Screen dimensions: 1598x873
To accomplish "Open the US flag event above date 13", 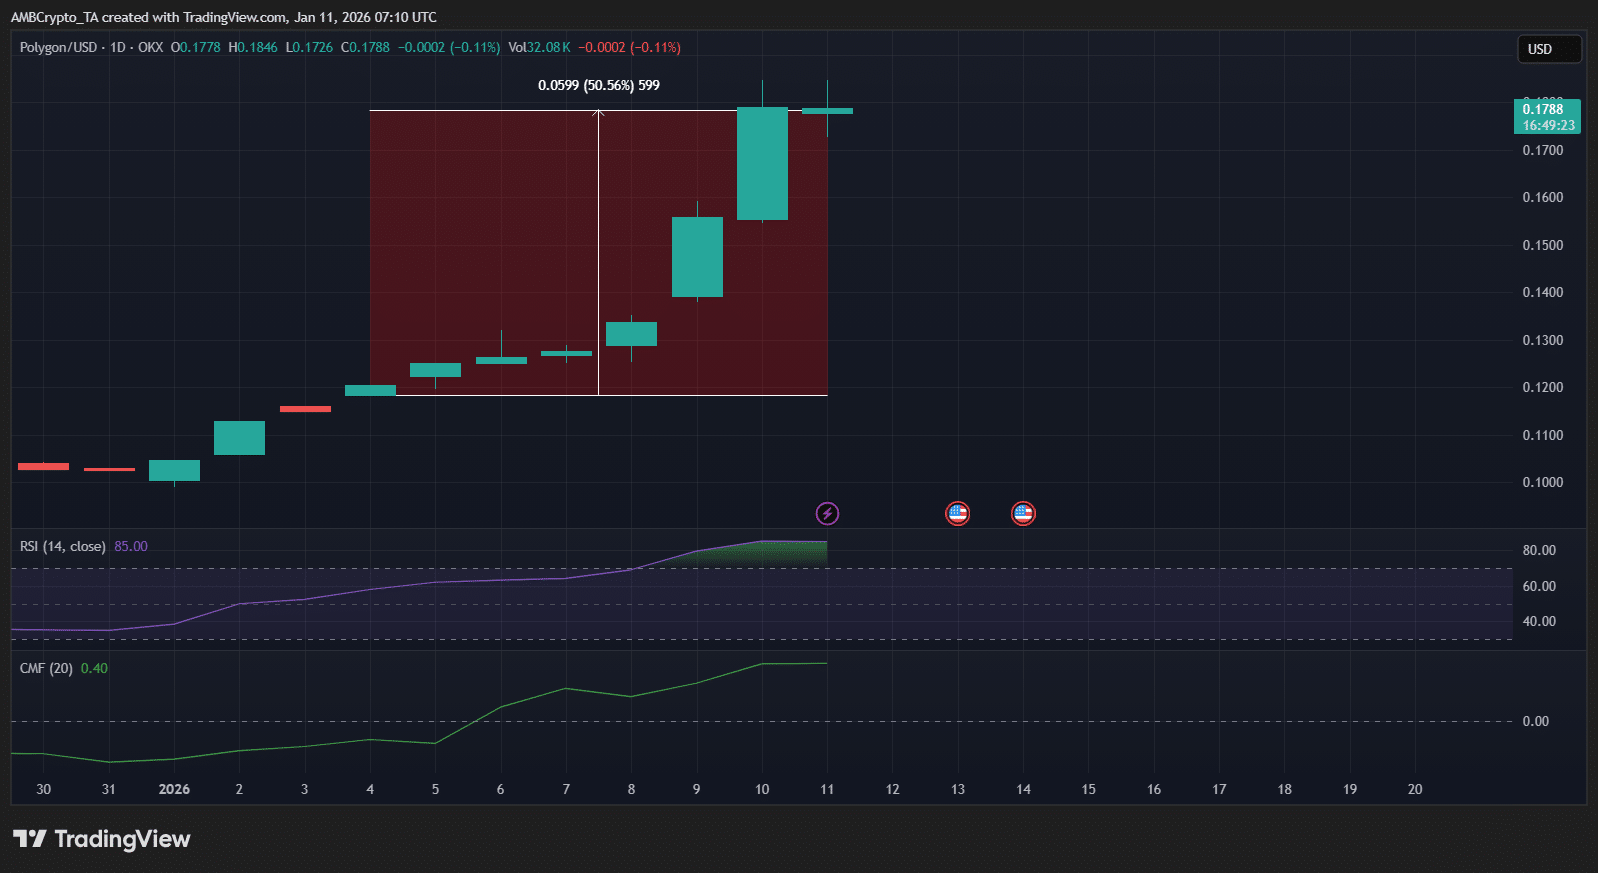I will (x=957, y=514).
